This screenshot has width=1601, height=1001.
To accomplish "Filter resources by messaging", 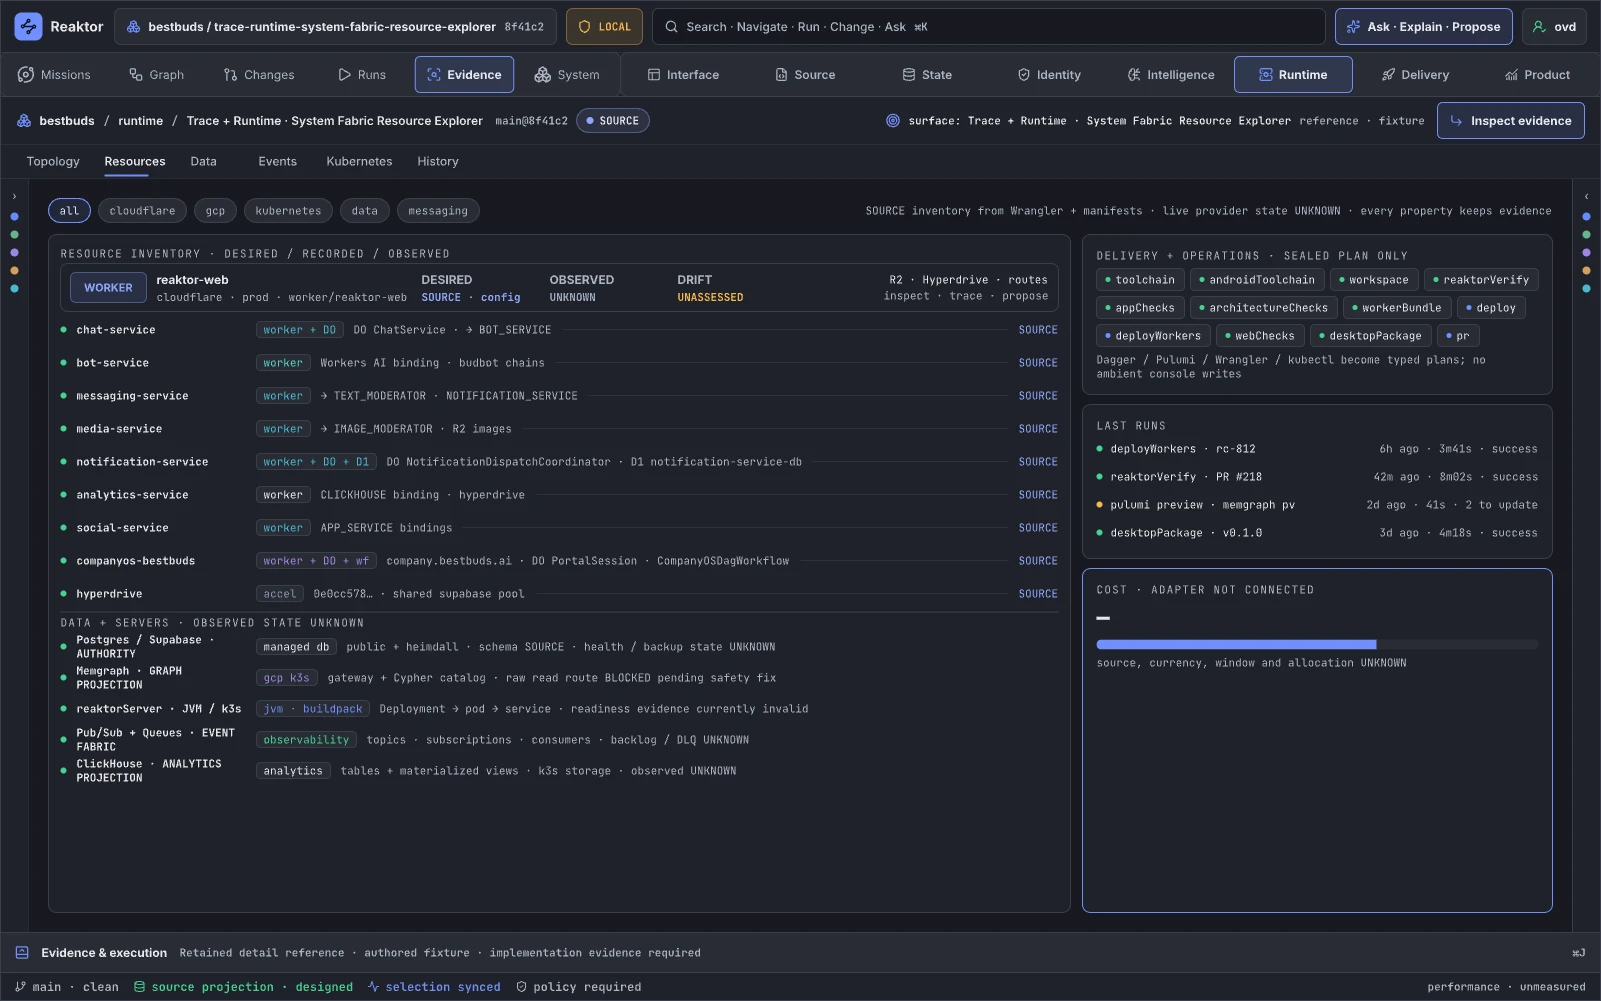I will [x=438, y=211].
